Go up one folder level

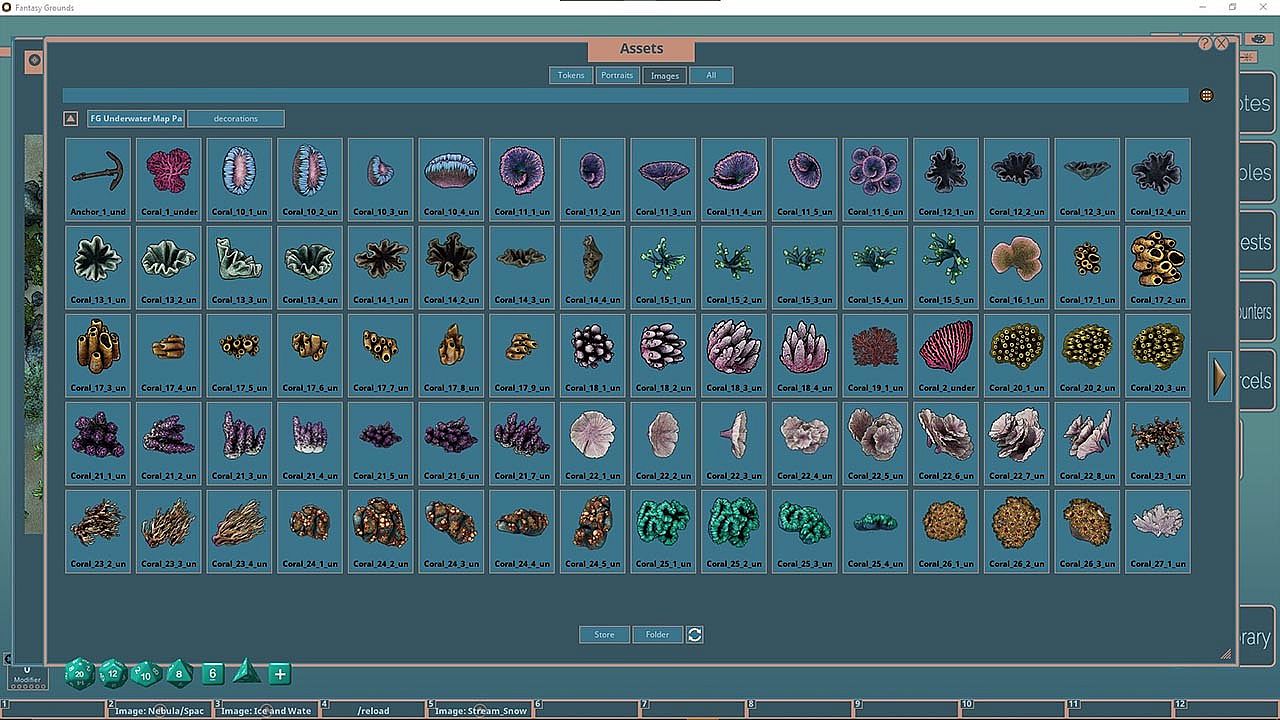(71, 119)
